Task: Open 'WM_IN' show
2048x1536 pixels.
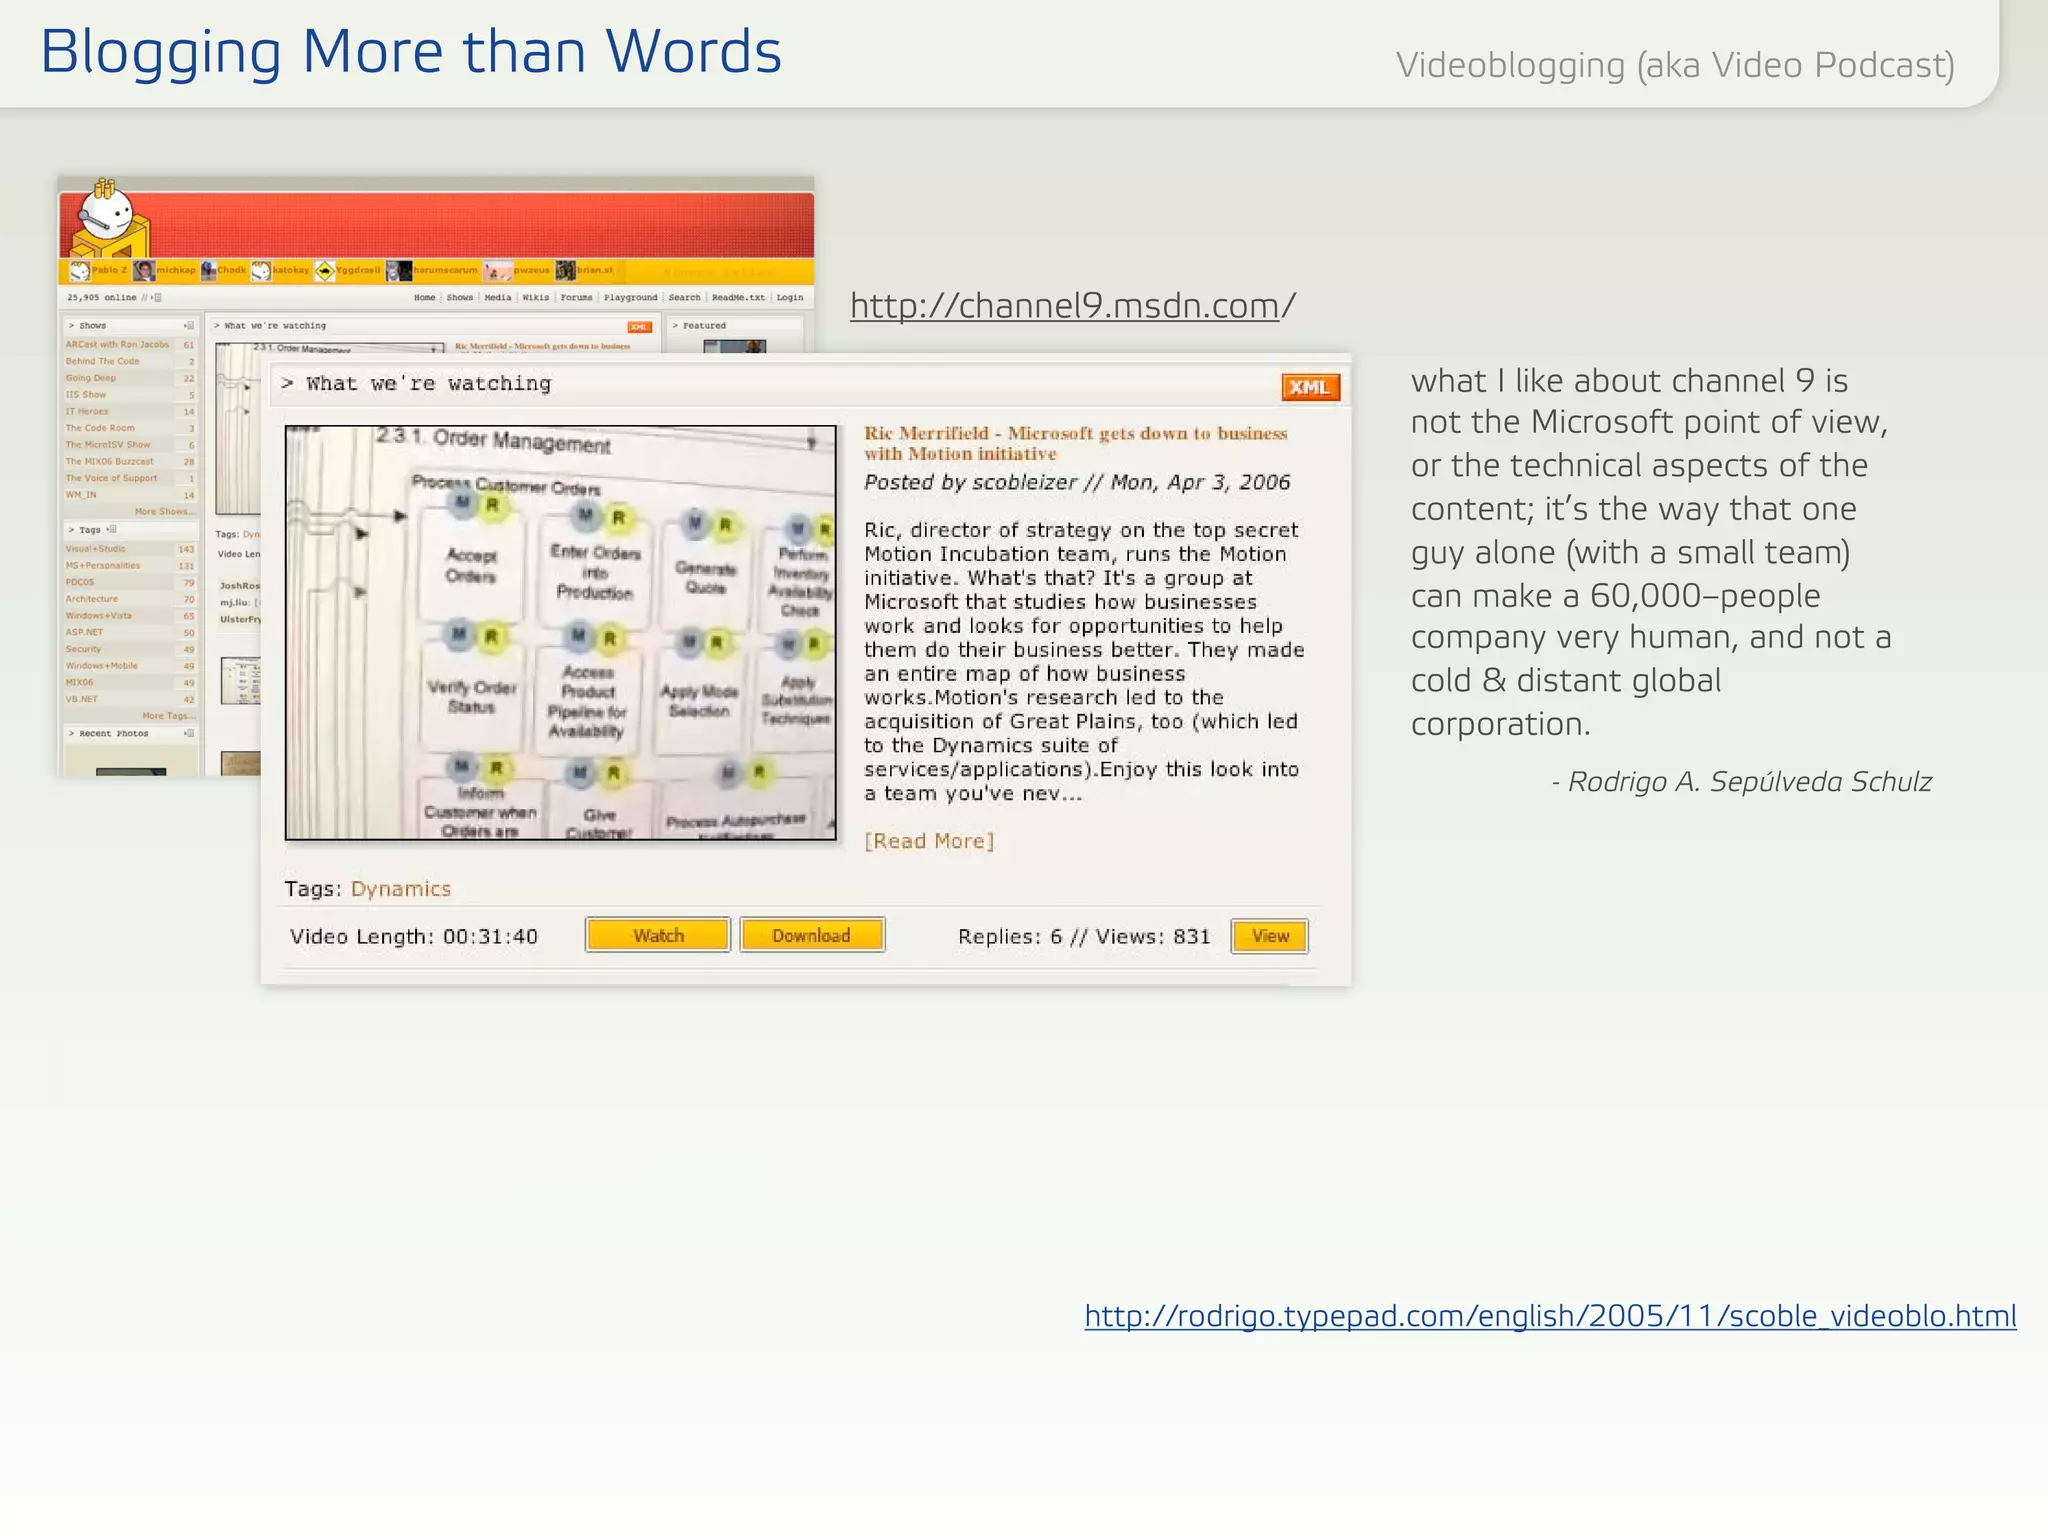Action: point(81,495)
